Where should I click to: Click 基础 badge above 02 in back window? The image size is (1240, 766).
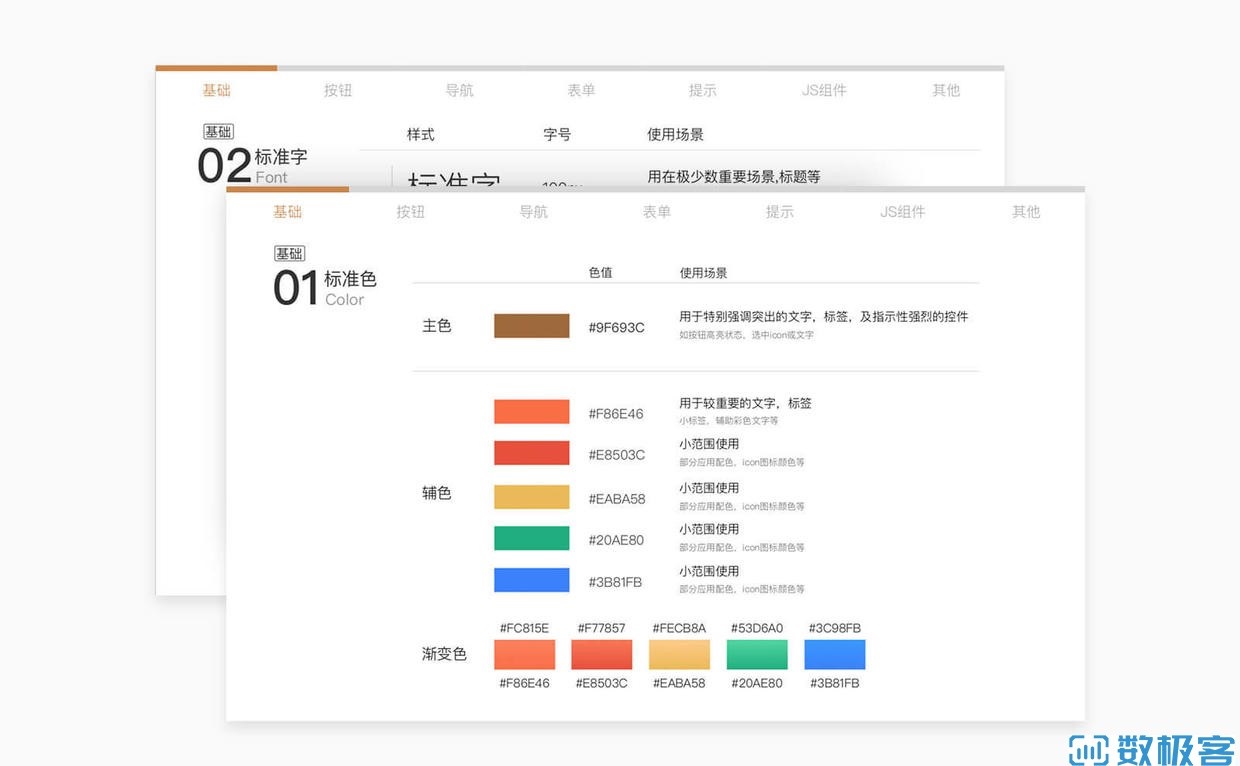[218, 132]
